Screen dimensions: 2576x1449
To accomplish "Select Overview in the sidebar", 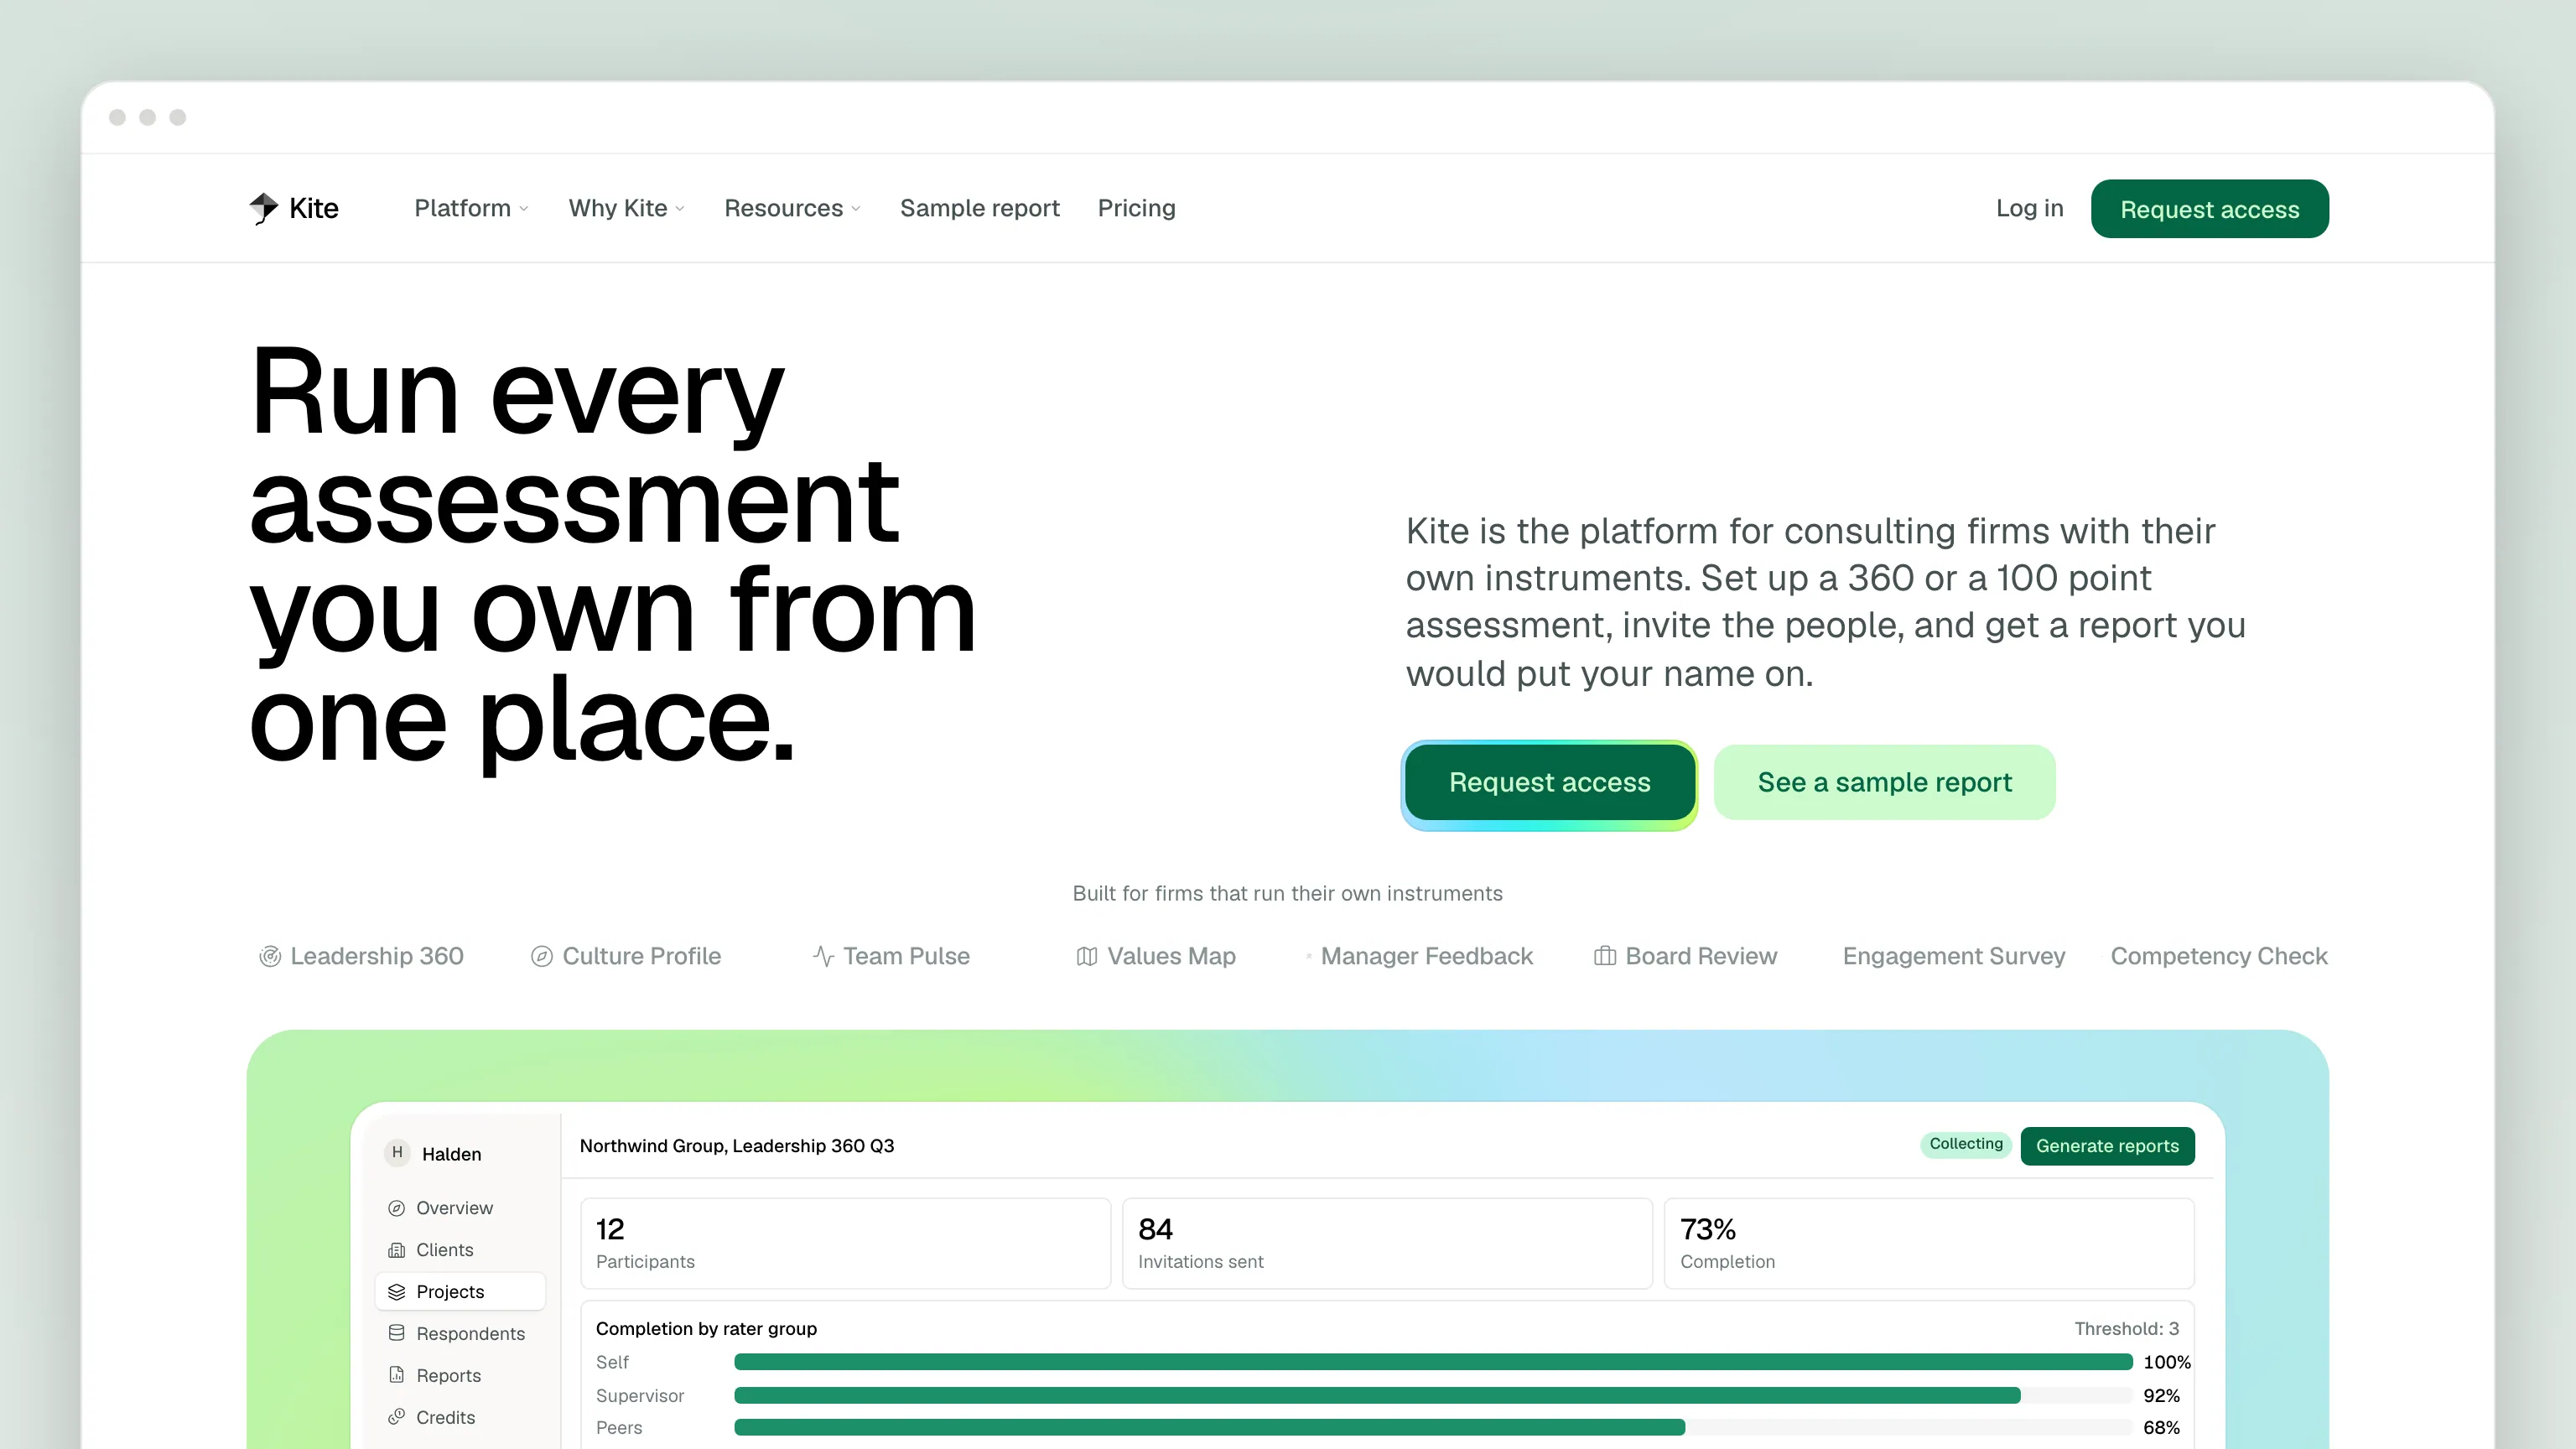I will 460,1208.
